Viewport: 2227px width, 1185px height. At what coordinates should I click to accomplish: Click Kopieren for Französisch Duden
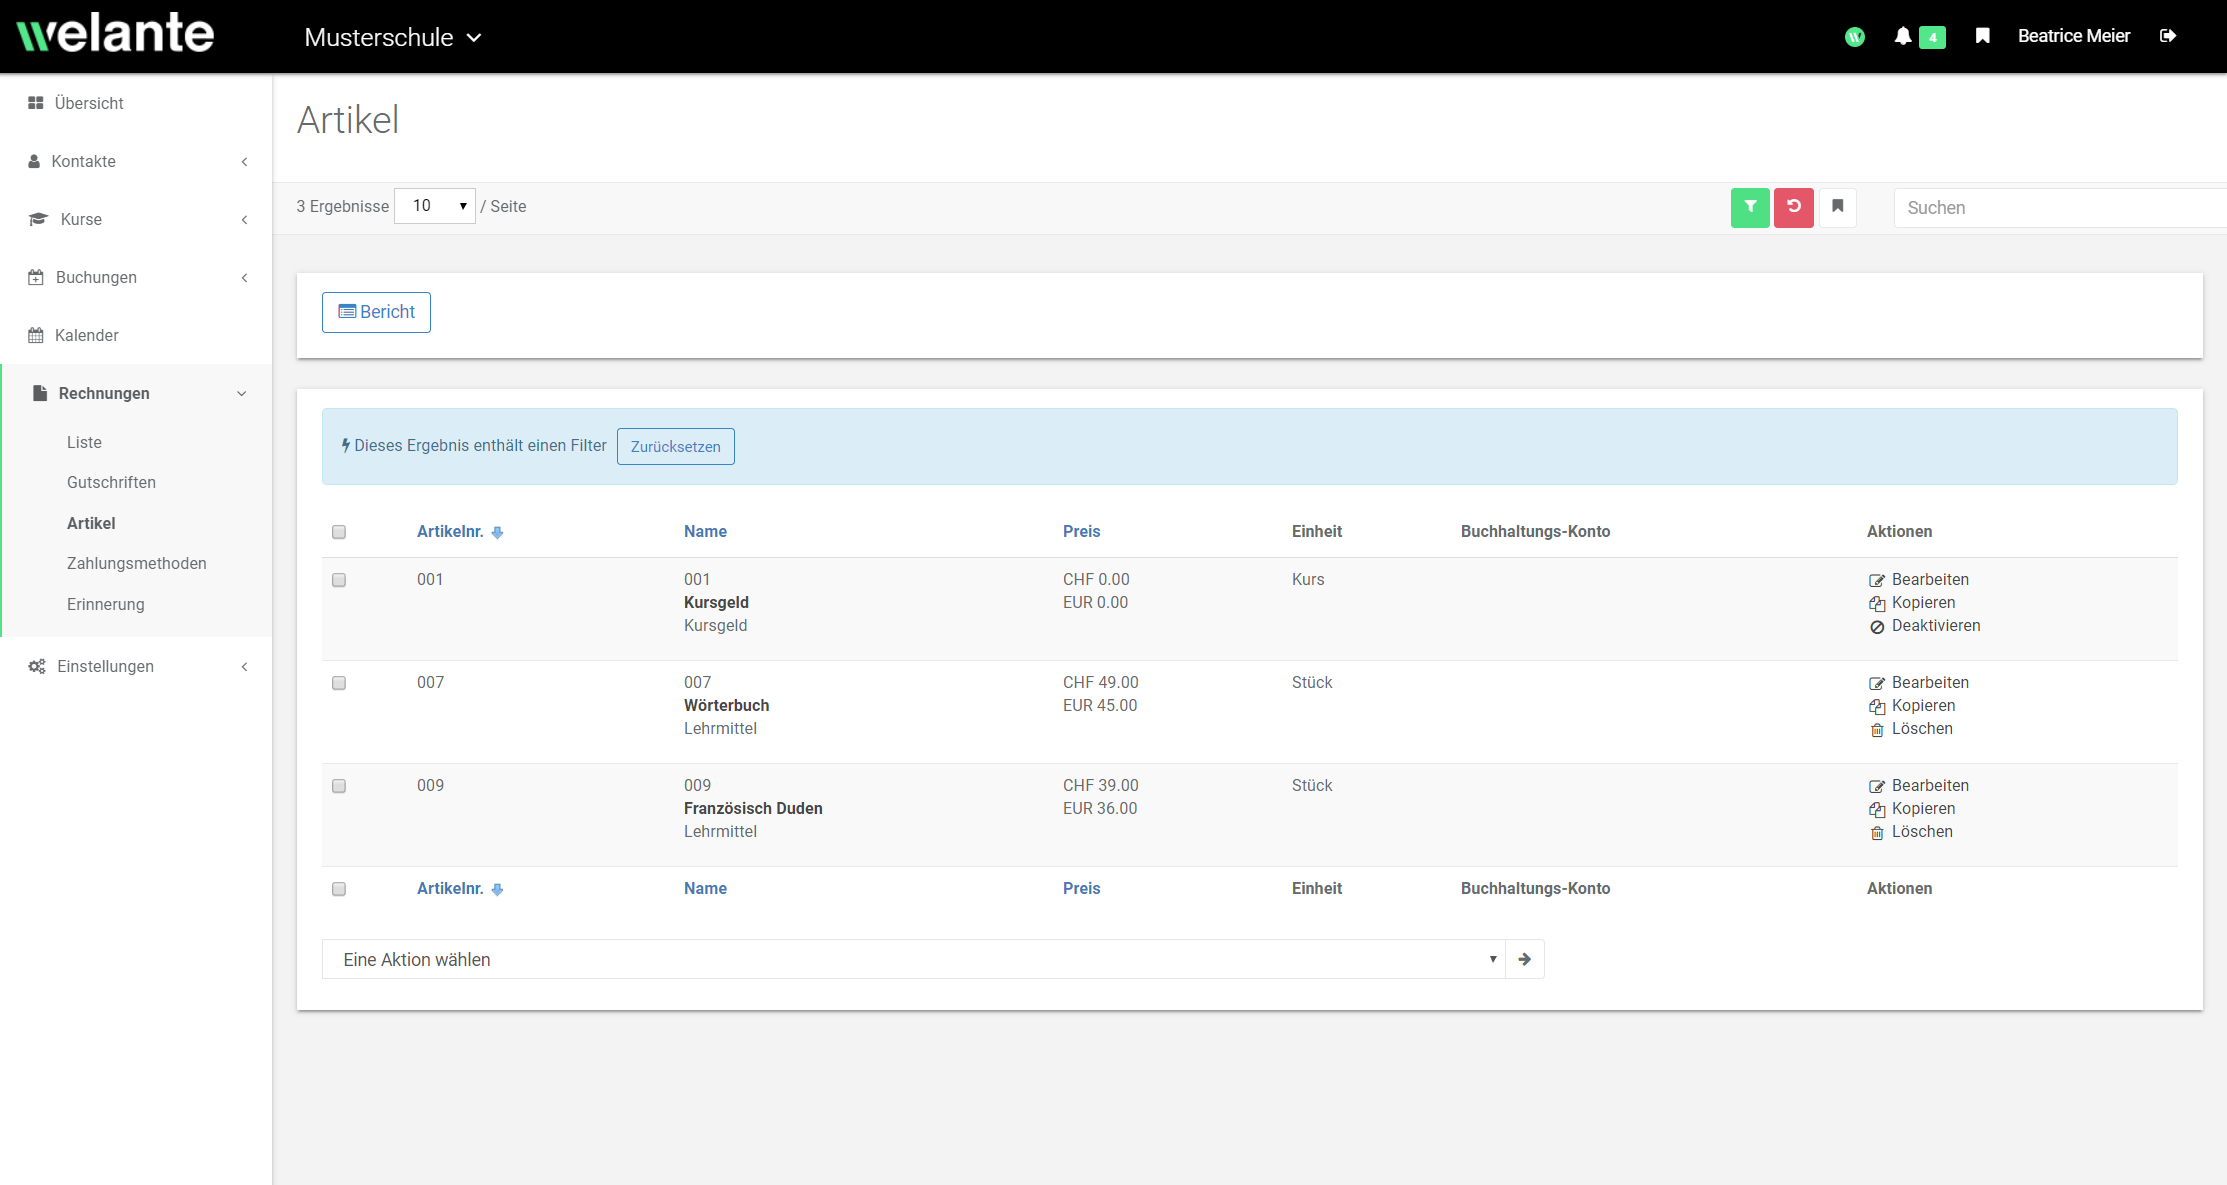click(1923, 808)
